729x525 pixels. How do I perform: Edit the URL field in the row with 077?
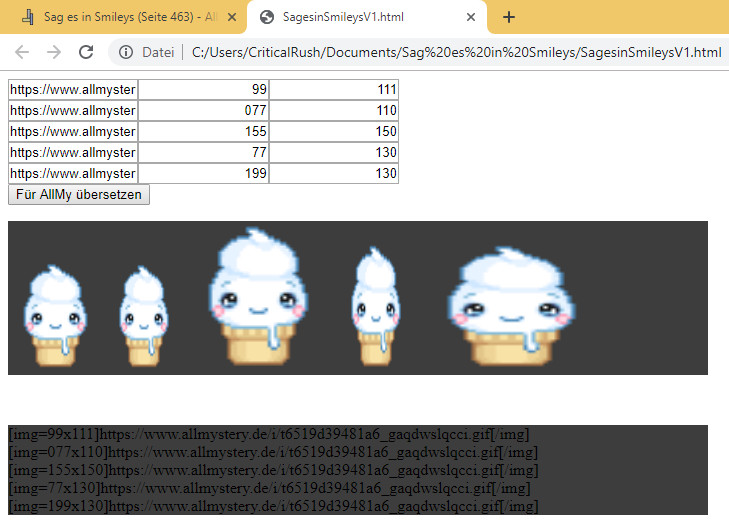(x=73, y=110)
